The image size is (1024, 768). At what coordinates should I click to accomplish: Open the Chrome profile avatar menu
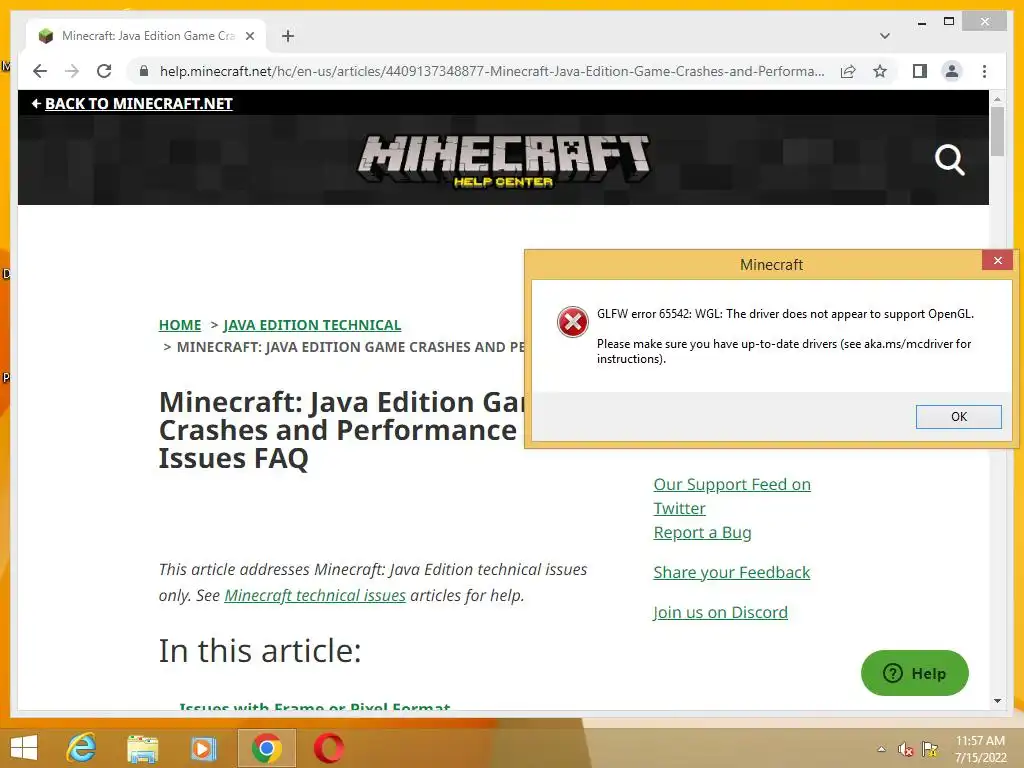tap(952, 71)
